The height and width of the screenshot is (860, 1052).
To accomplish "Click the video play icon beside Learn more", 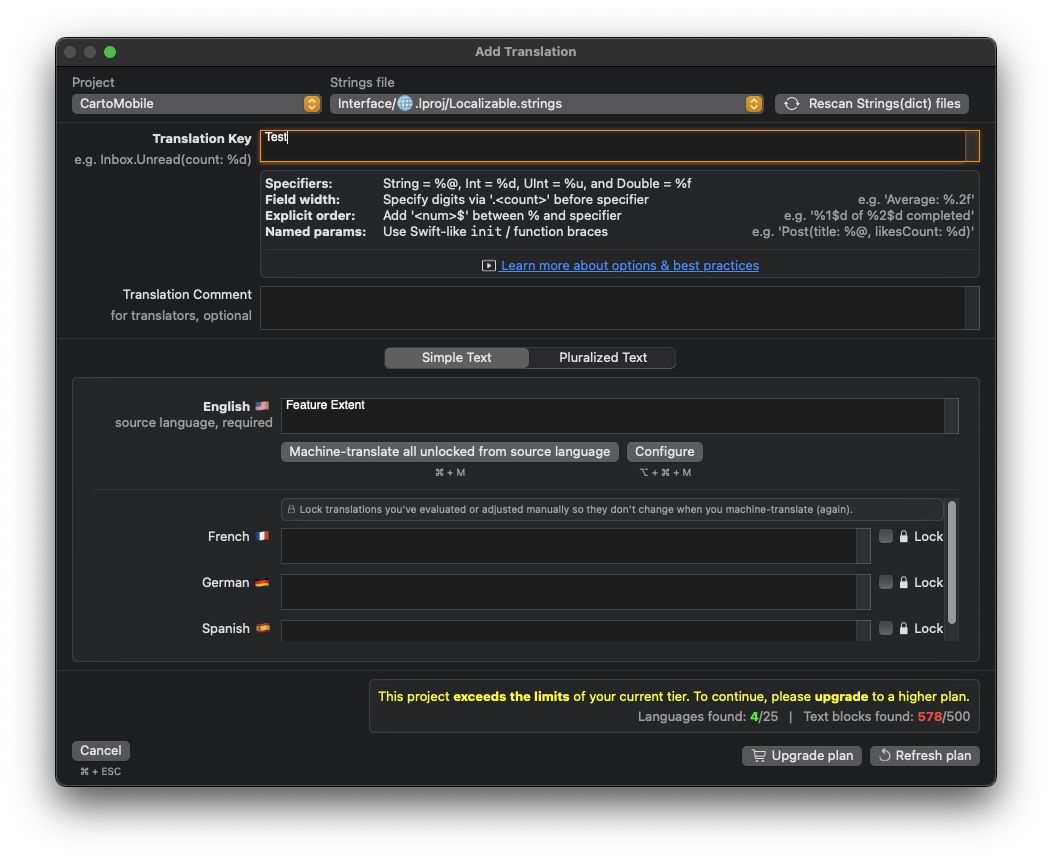I will (x=488, y=266).
